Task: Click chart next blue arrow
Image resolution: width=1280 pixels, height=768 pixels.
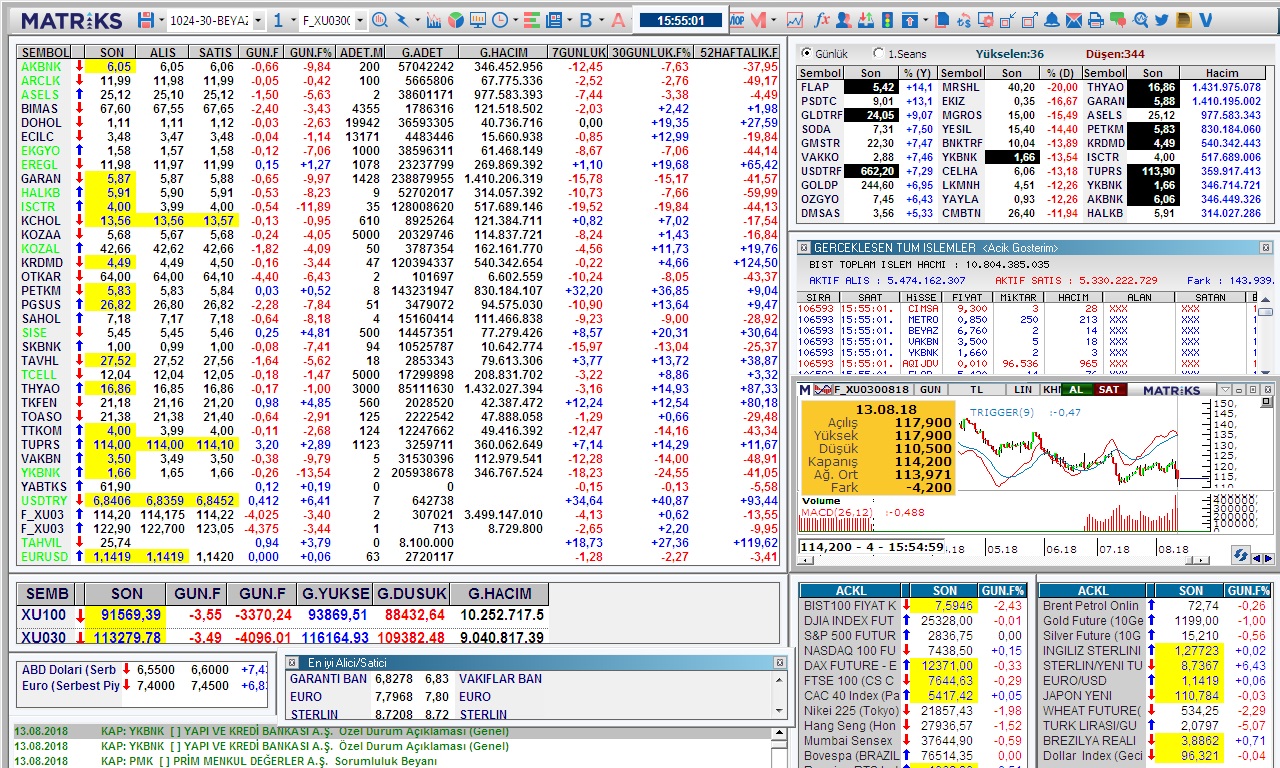Action: pyautogui.click(x=1270, y=559)
